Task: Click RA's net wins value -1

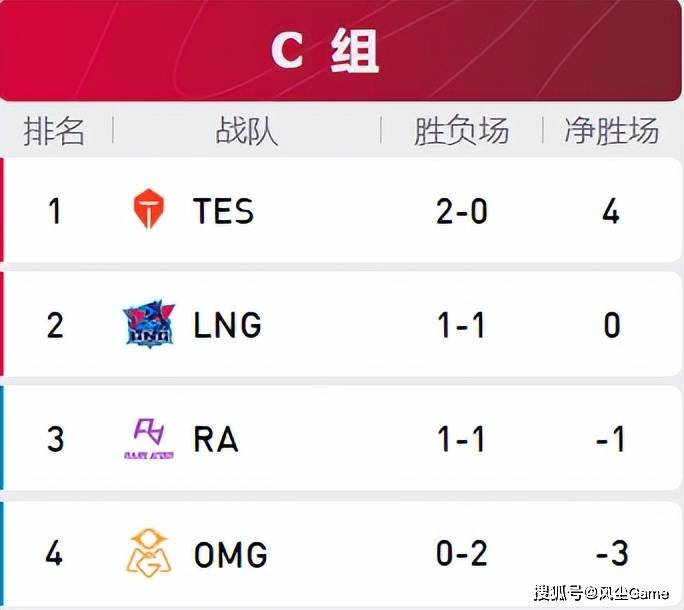Action: point(610,439)
